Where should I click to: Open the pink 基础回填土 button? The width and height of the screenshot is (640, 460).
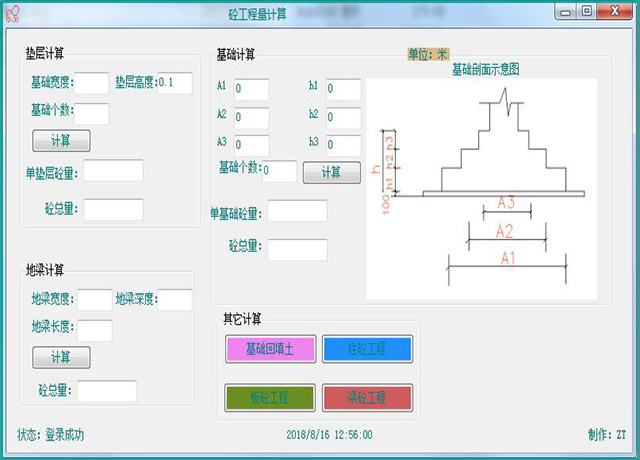click(x=270, y=349)
